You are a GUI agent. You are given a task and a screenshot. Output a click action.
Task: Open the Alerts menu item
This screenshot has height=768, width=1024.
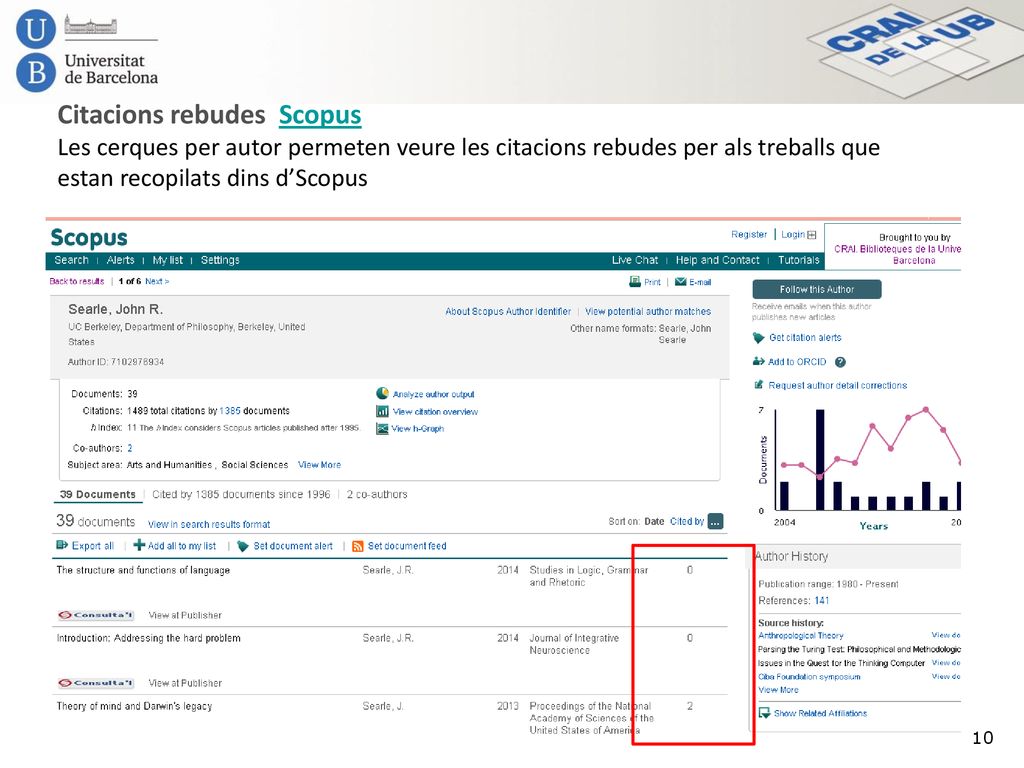(120, 260)
